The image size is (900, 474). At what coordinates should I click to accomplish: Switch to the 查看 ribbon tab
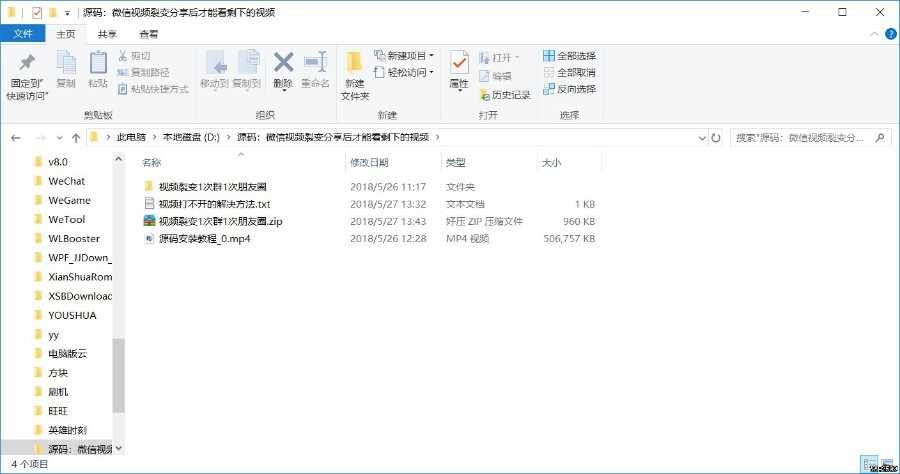[149, 34]
